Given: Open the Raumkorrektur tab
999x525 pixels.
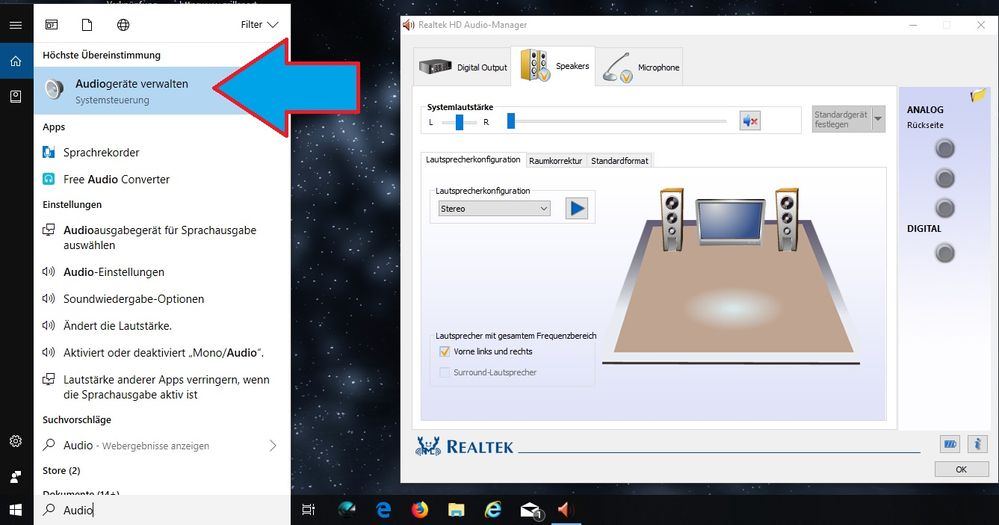Looking at the screenshot, I should tap(555, 160).
